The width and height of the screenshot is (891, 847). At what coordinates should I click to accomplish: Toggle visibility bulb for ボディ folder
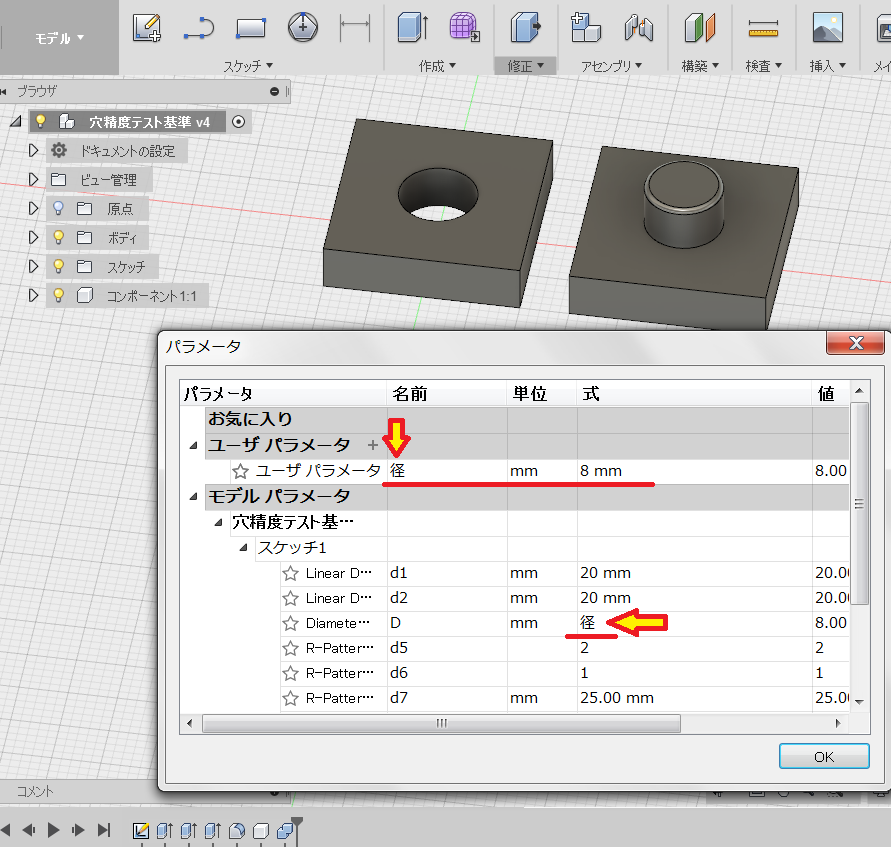[58, 237]
